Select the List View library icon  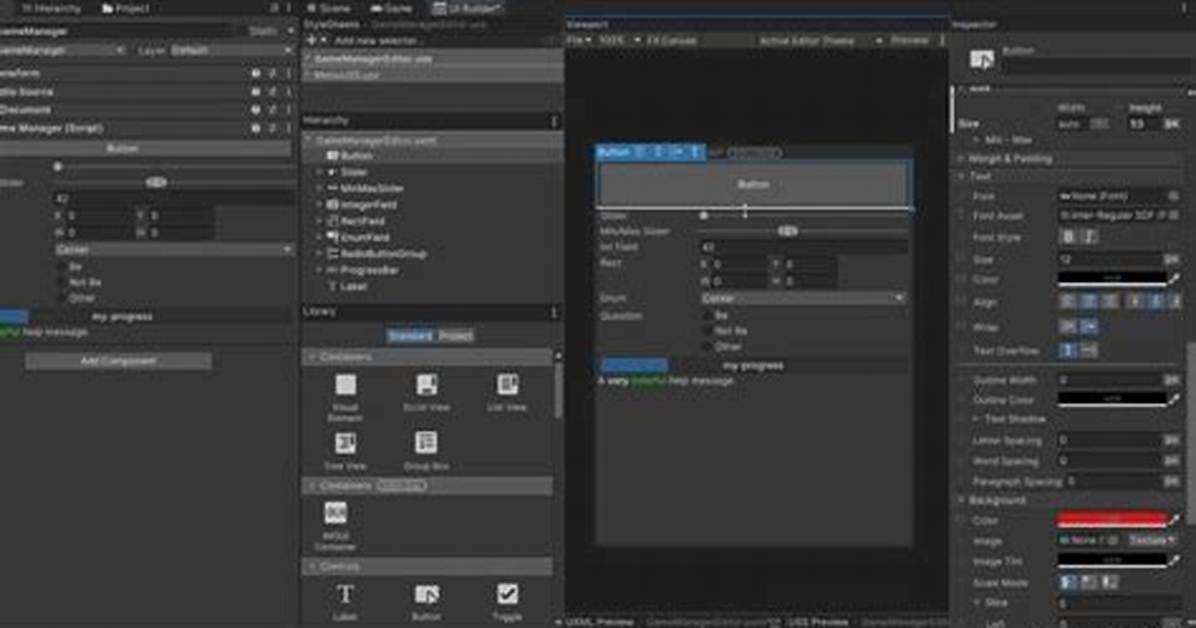[x=507, y=384]
